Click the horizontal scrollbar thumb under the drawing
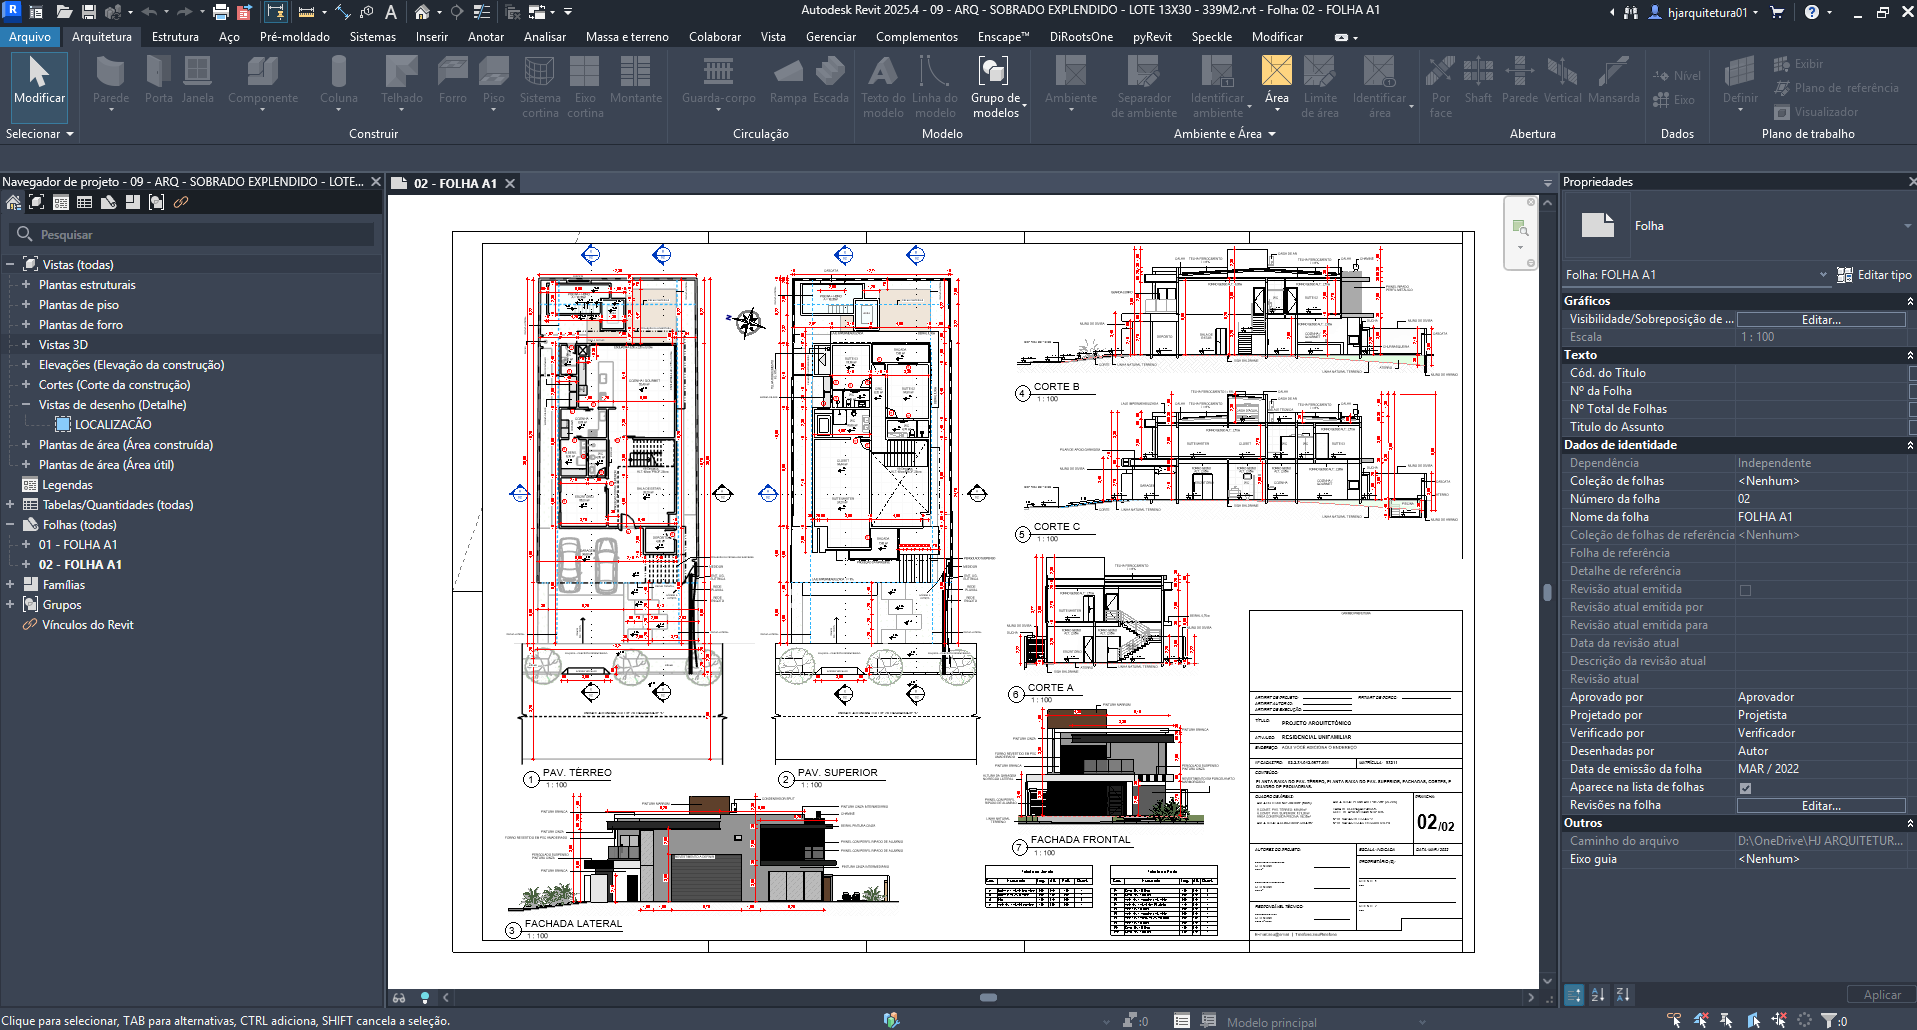The width and height of the screenshot is (1917, 1030). point(988,997)
